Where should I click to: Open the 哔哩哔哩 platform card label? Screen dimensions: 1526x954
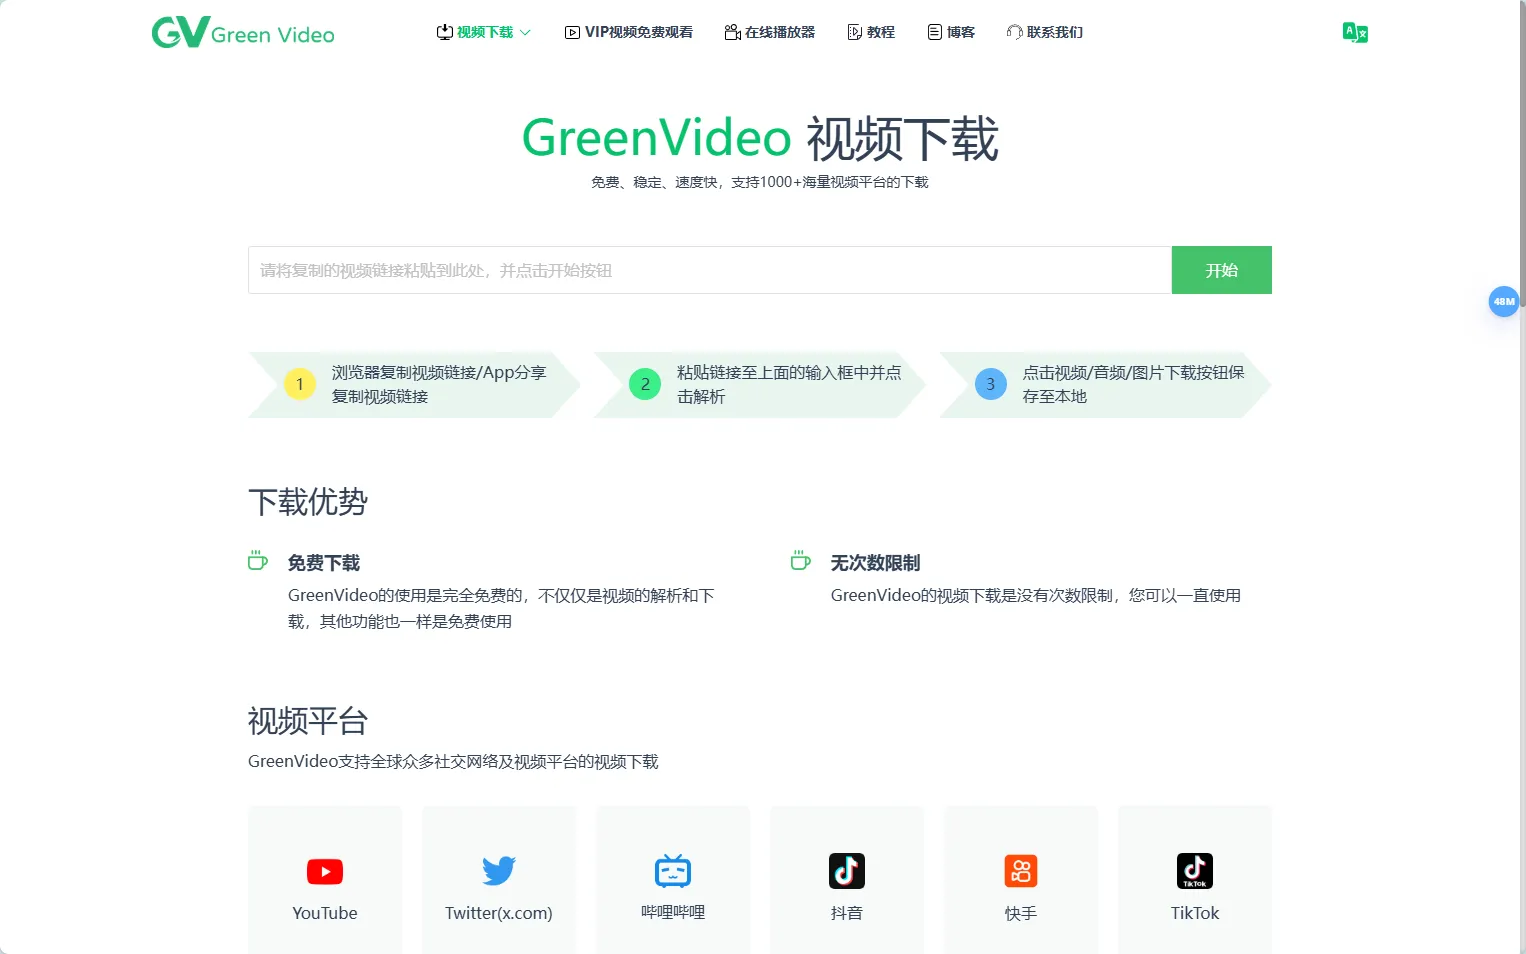pyautogui.click(x=673, y=912)
